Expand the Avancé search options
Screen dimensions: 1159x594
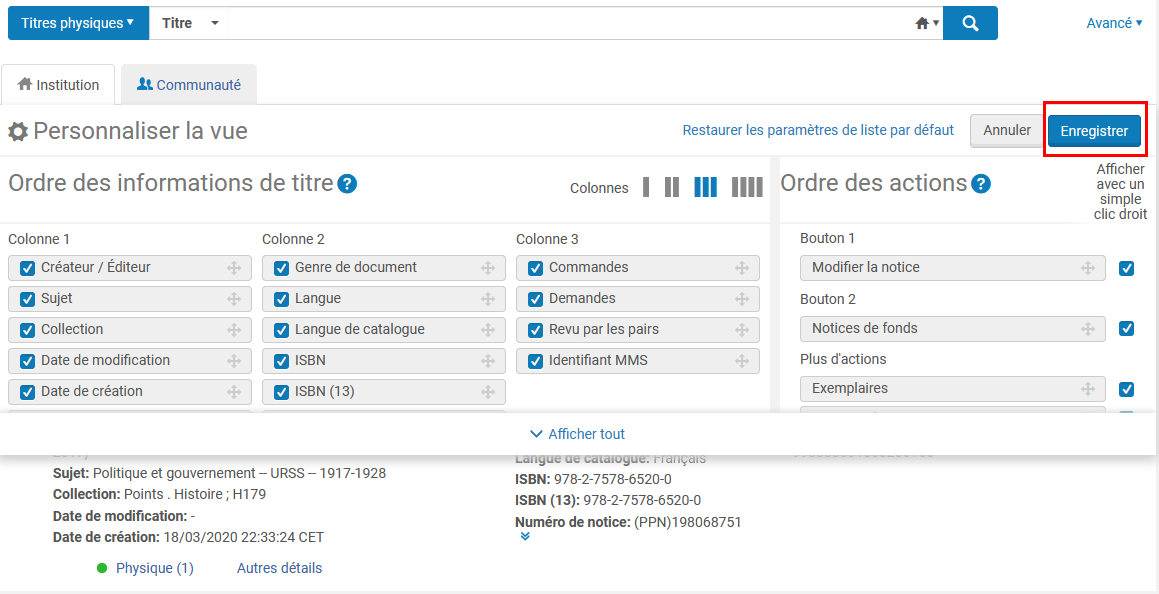[1114, 23]
